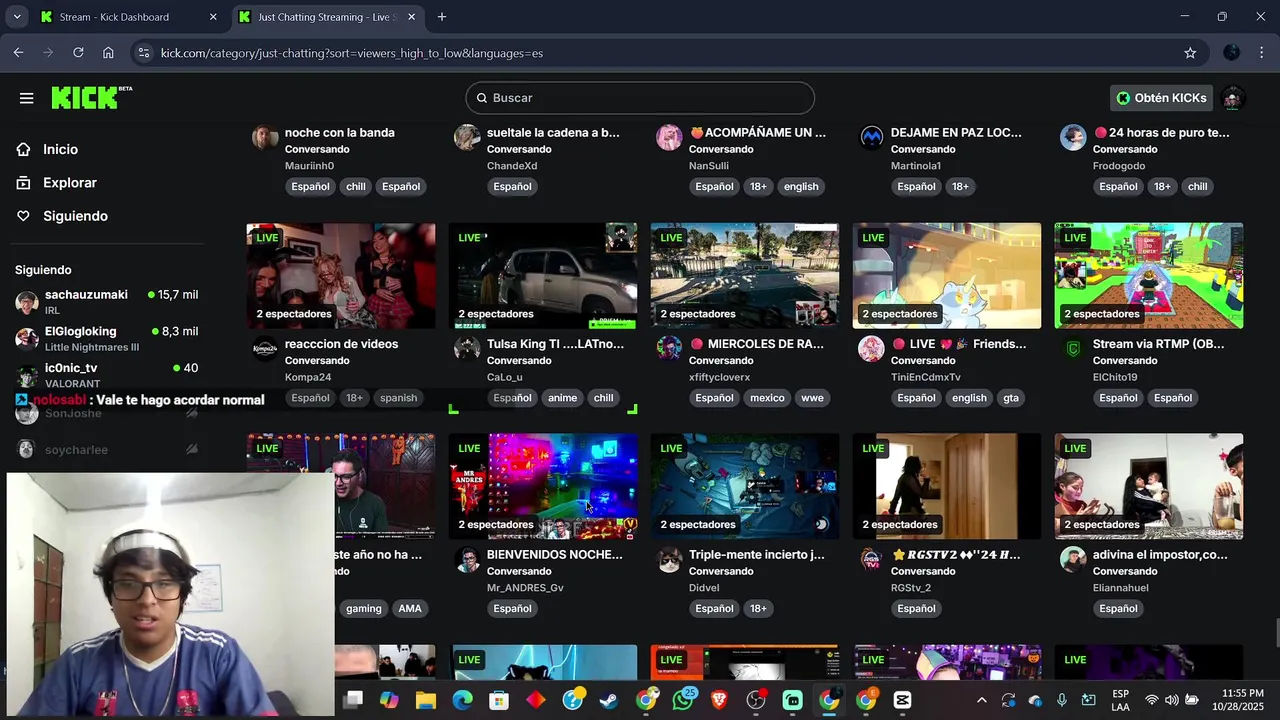The height and width of the screenshot is (720, 1280).
Task: Open Siguiendo in sidebar
Action: click(75, 216)
